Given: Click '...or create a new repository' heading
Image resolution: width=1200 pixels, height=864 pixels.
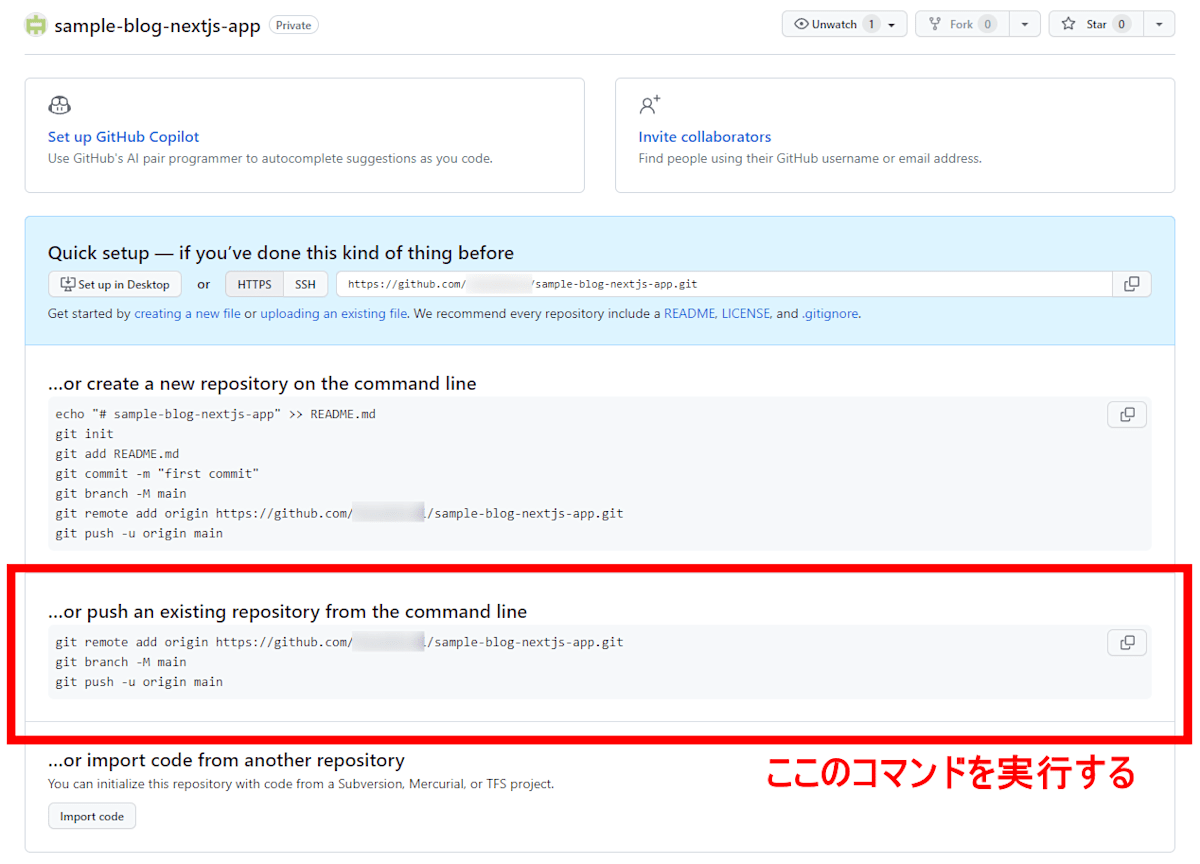Looking at the screenshot, I should pos(262,384).
